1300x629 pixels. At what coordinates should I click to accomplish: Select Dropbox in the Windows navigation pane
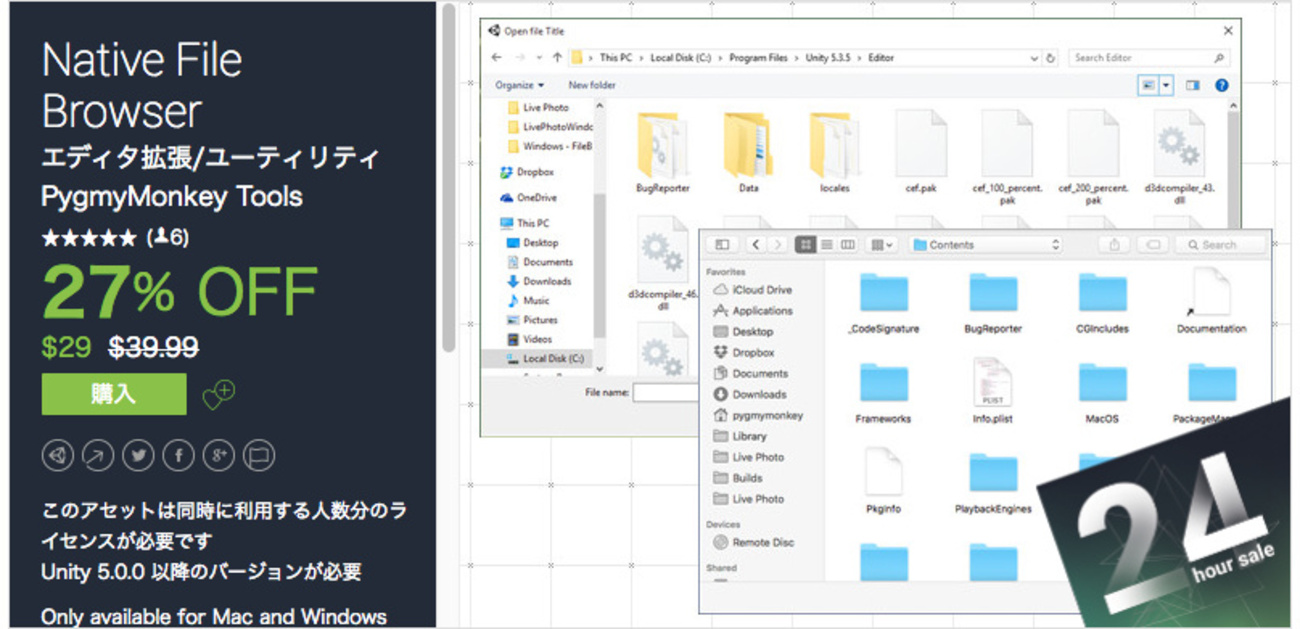(534, 172)
